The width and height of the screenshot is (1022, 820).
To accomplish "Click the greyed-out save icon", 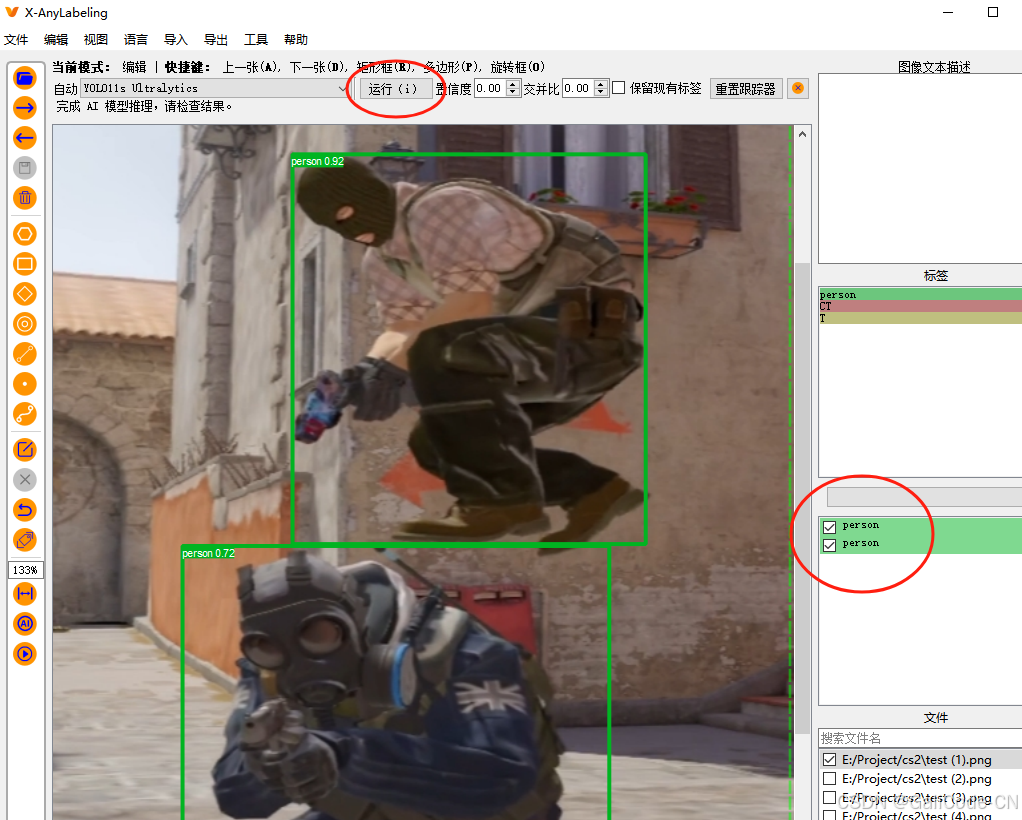I will click(x=25, y=168).
